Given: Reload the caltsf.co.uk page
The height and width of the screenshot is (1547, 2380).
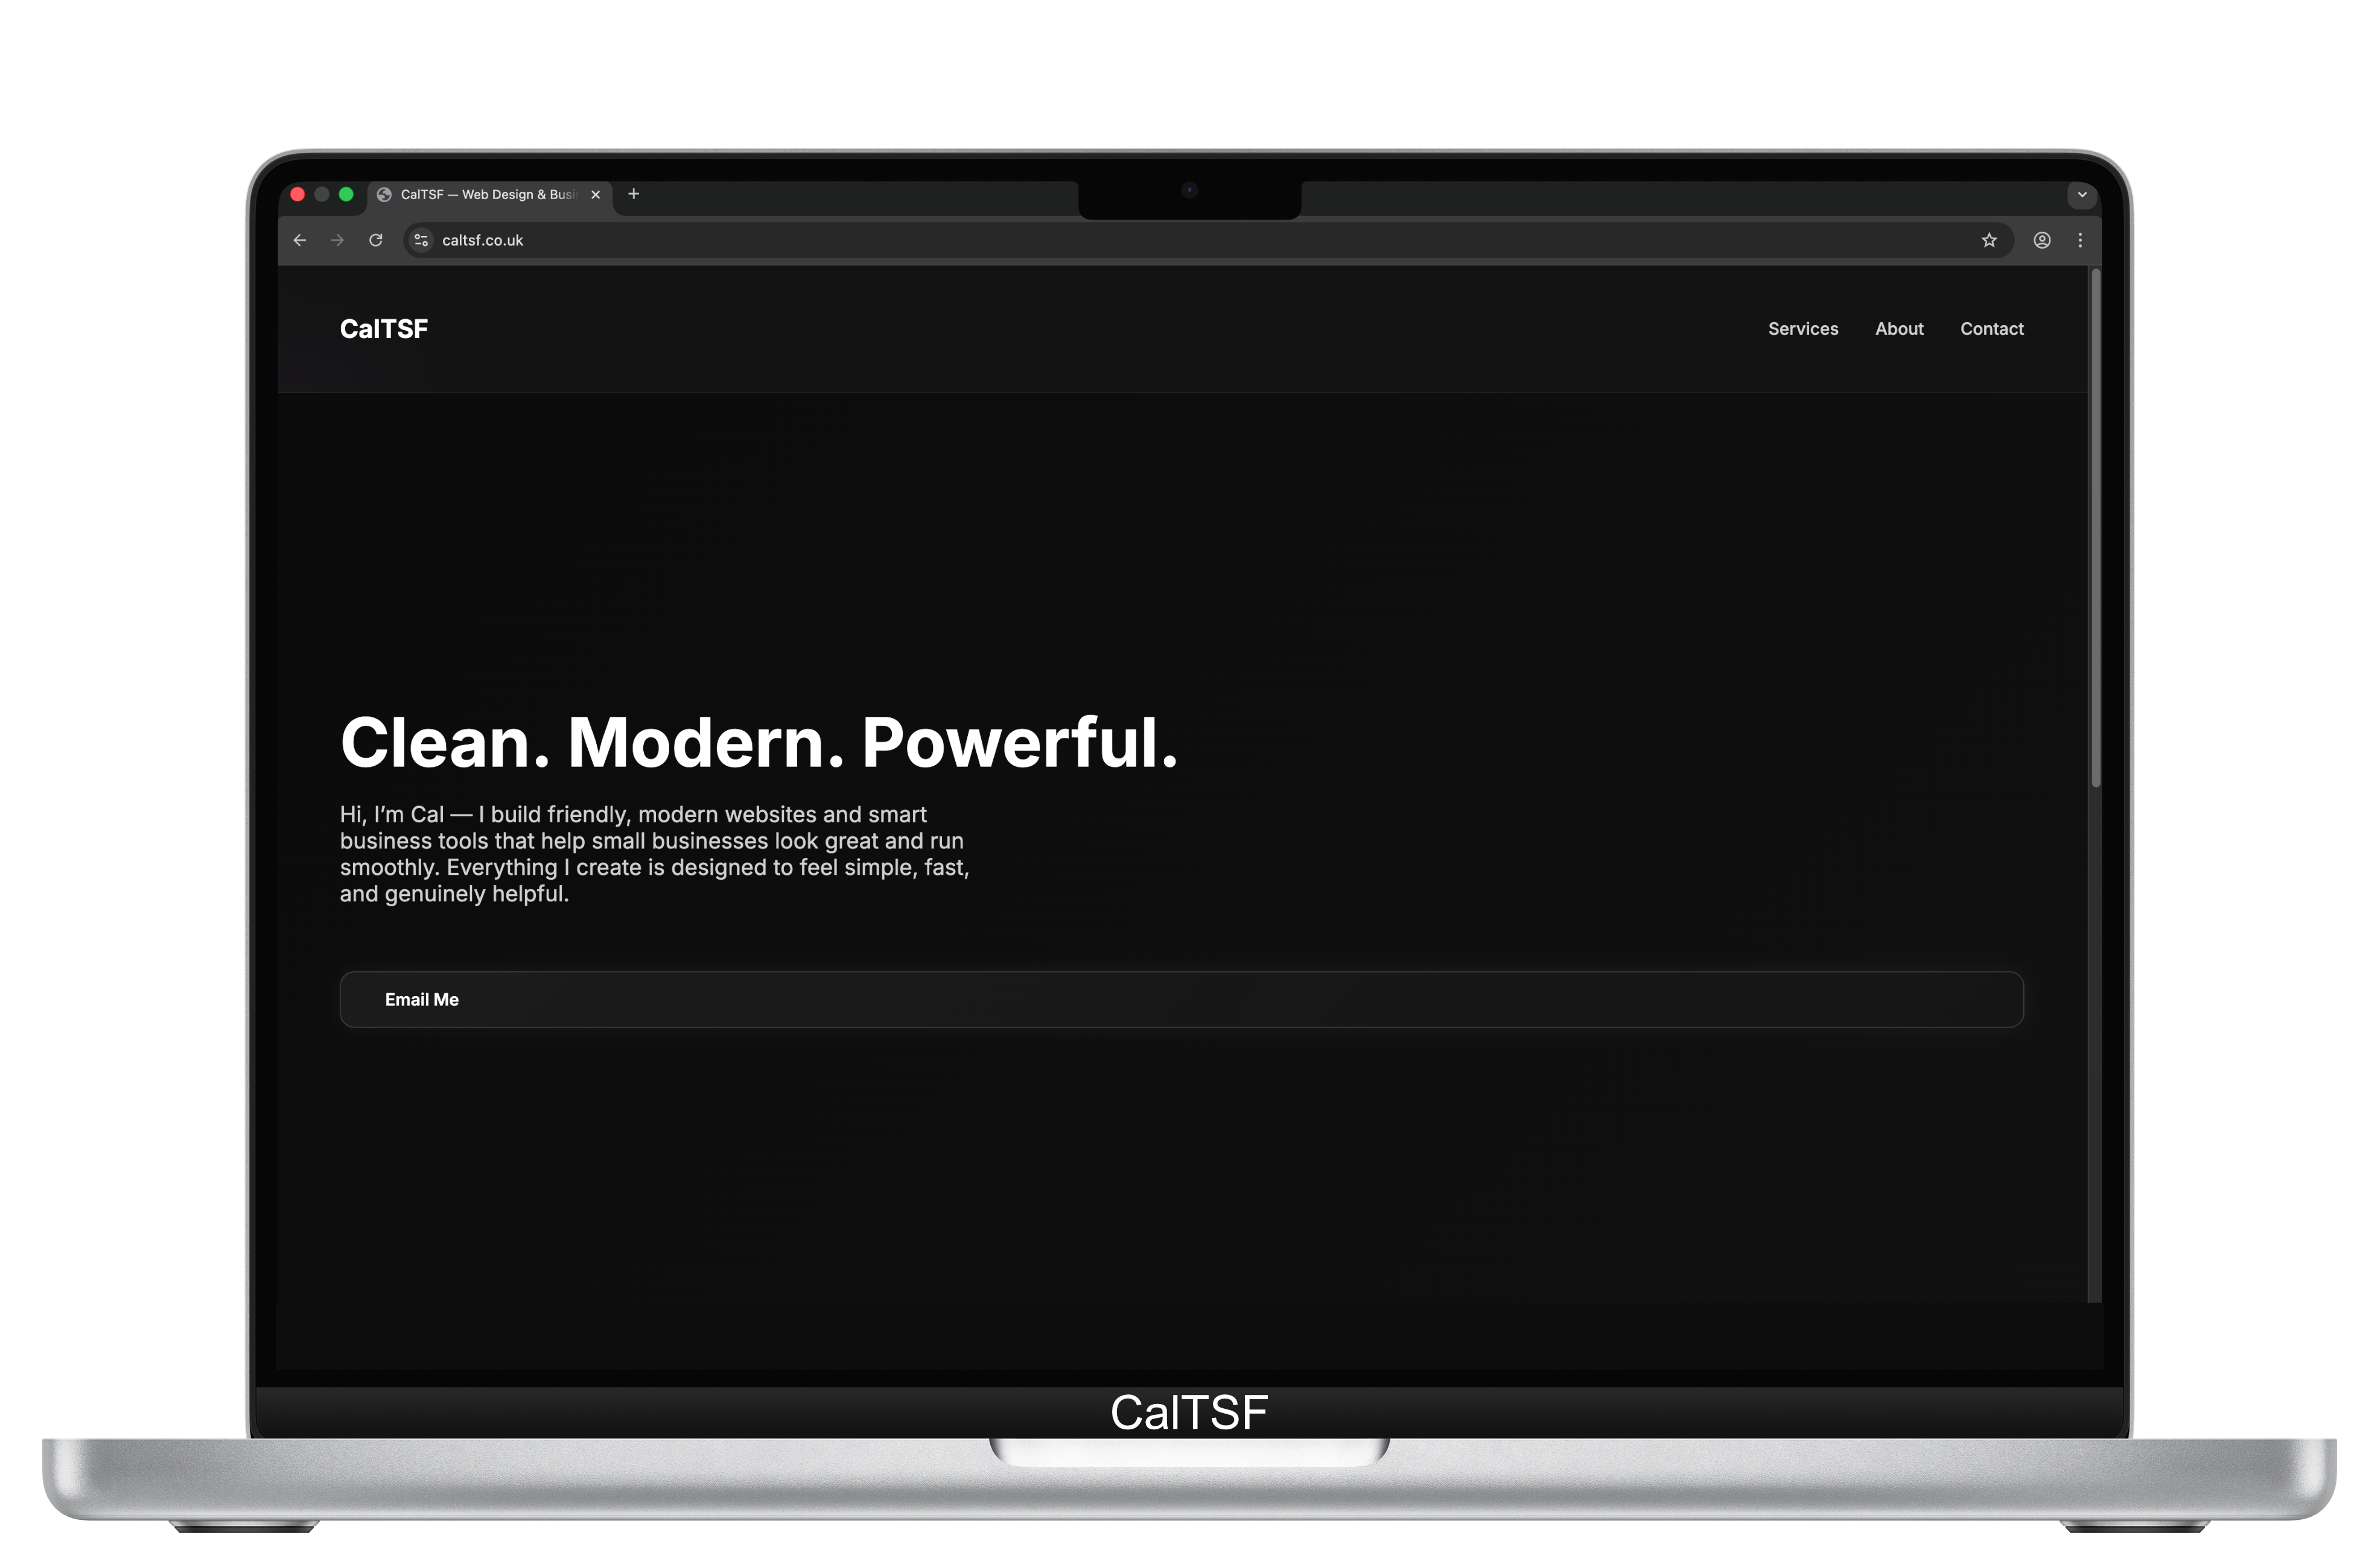Looking at the screenshot, I should [376, 240].
